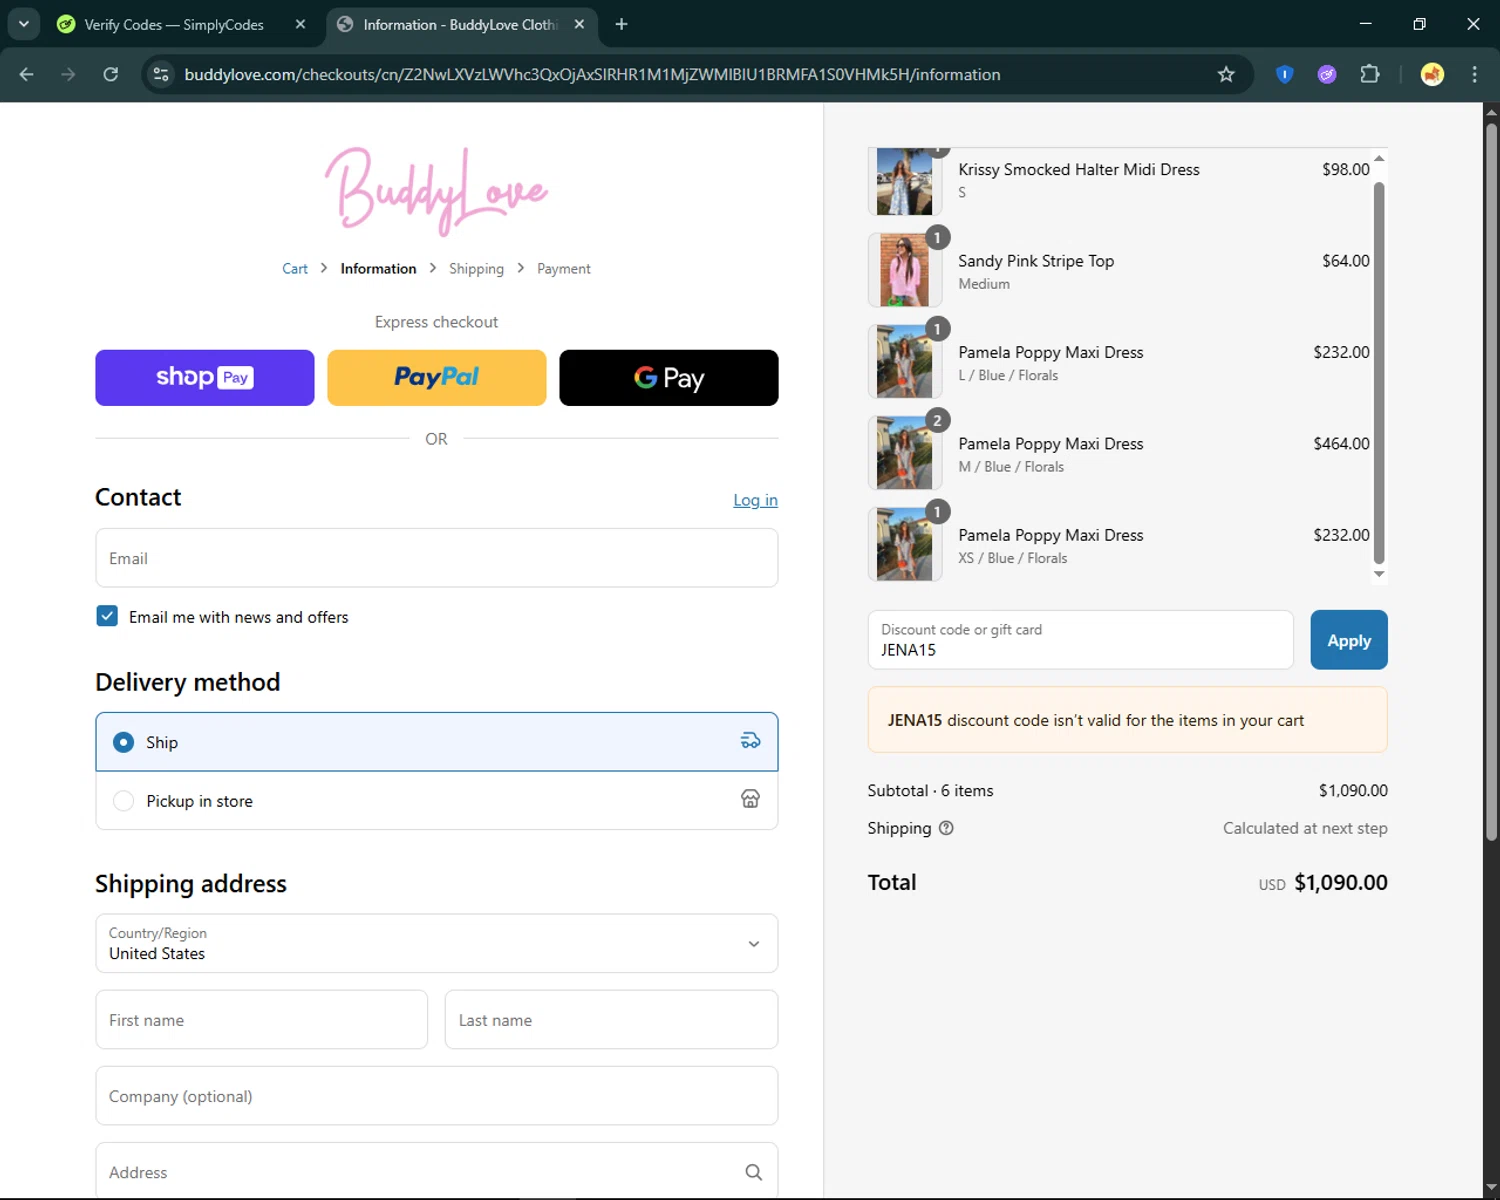The image size is (1500, 1200).
Task: Click the browser forward arrow
Action: click(x=68, y=74)
